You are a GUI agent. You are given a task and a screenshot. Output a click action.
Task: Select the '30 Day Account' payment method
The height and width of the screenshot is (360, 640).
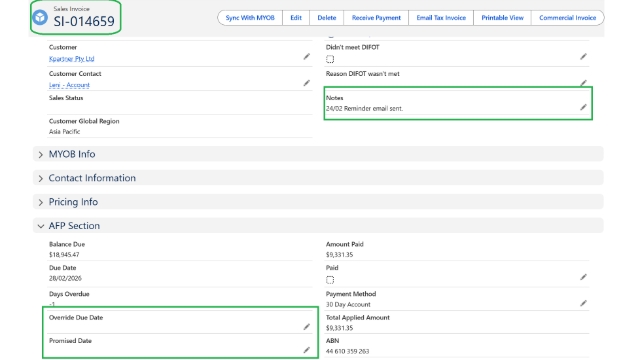tap(348, 304)
